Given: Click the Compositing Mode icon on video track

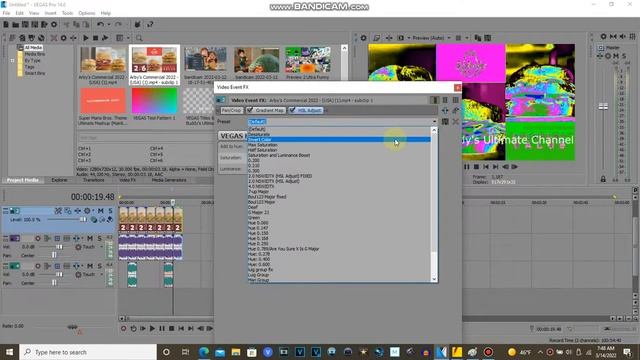Looking at the screenshot, I should click(94, 220).
